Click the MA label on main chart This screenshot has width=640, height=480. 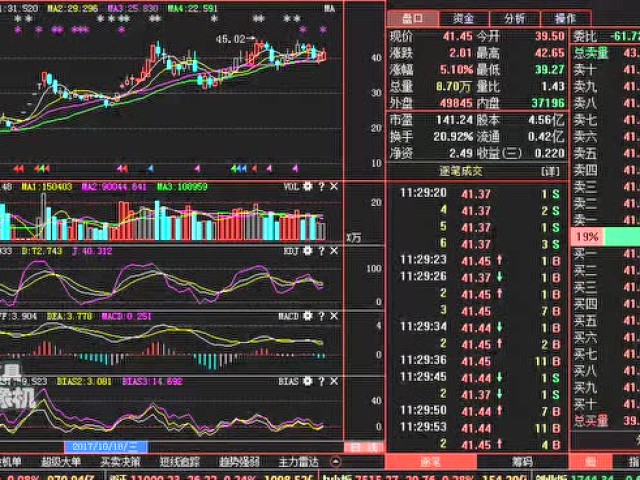pyautogui.click(x=329, y=9)
